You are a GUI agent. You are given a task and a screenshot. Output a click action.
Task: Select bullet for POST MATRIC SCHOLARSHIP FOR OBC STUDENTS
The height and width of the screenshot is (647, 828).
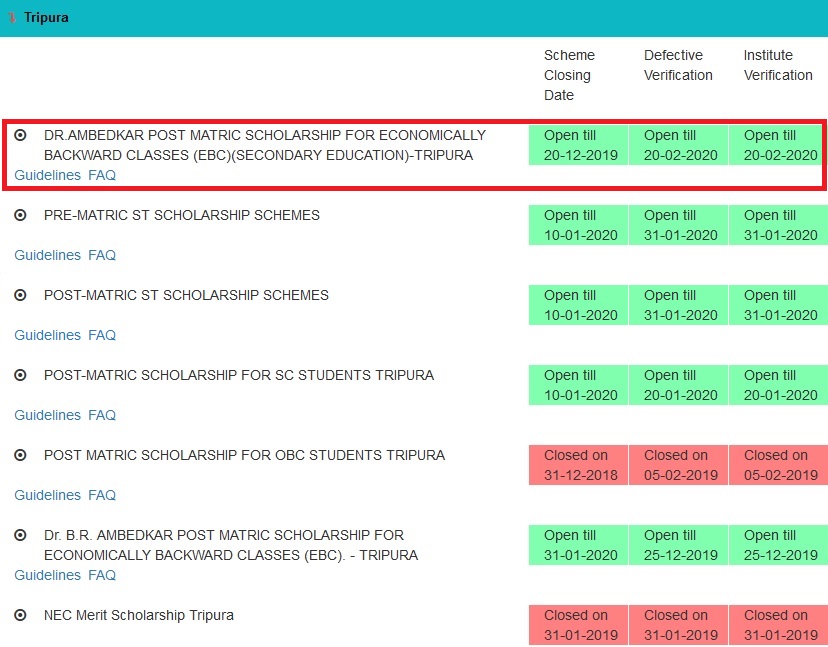click(x=20, y=455)
